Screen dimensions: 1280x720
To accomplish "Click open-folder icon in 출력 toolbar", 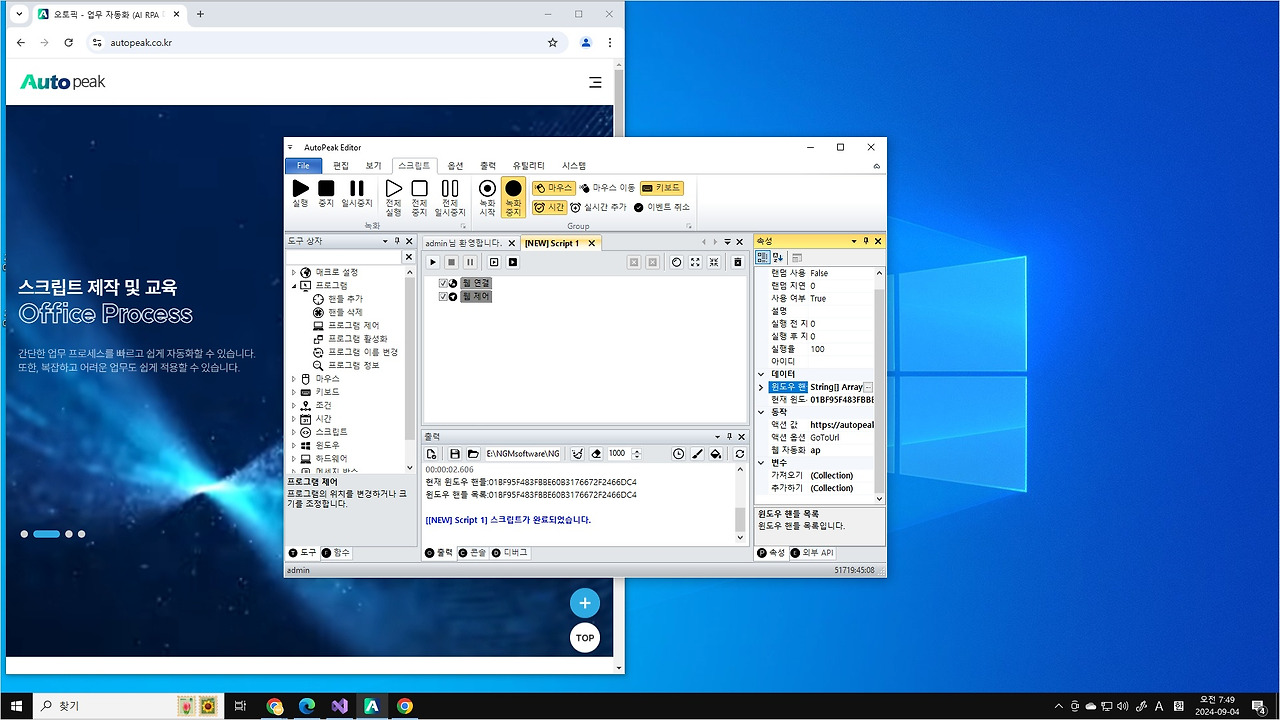I will (x=473, y=454).
